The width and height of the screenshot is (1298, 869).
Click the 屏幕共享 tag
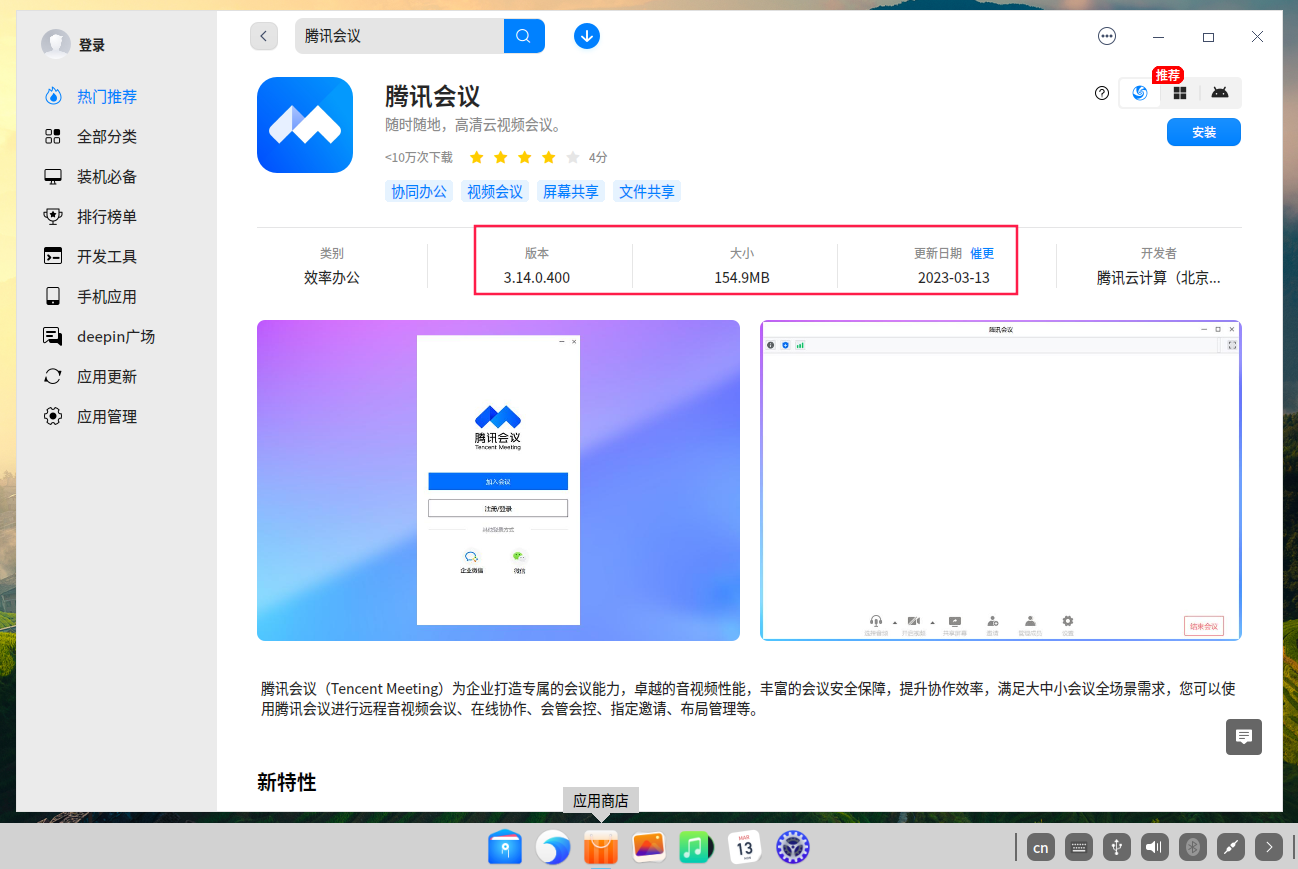[571, 191]
